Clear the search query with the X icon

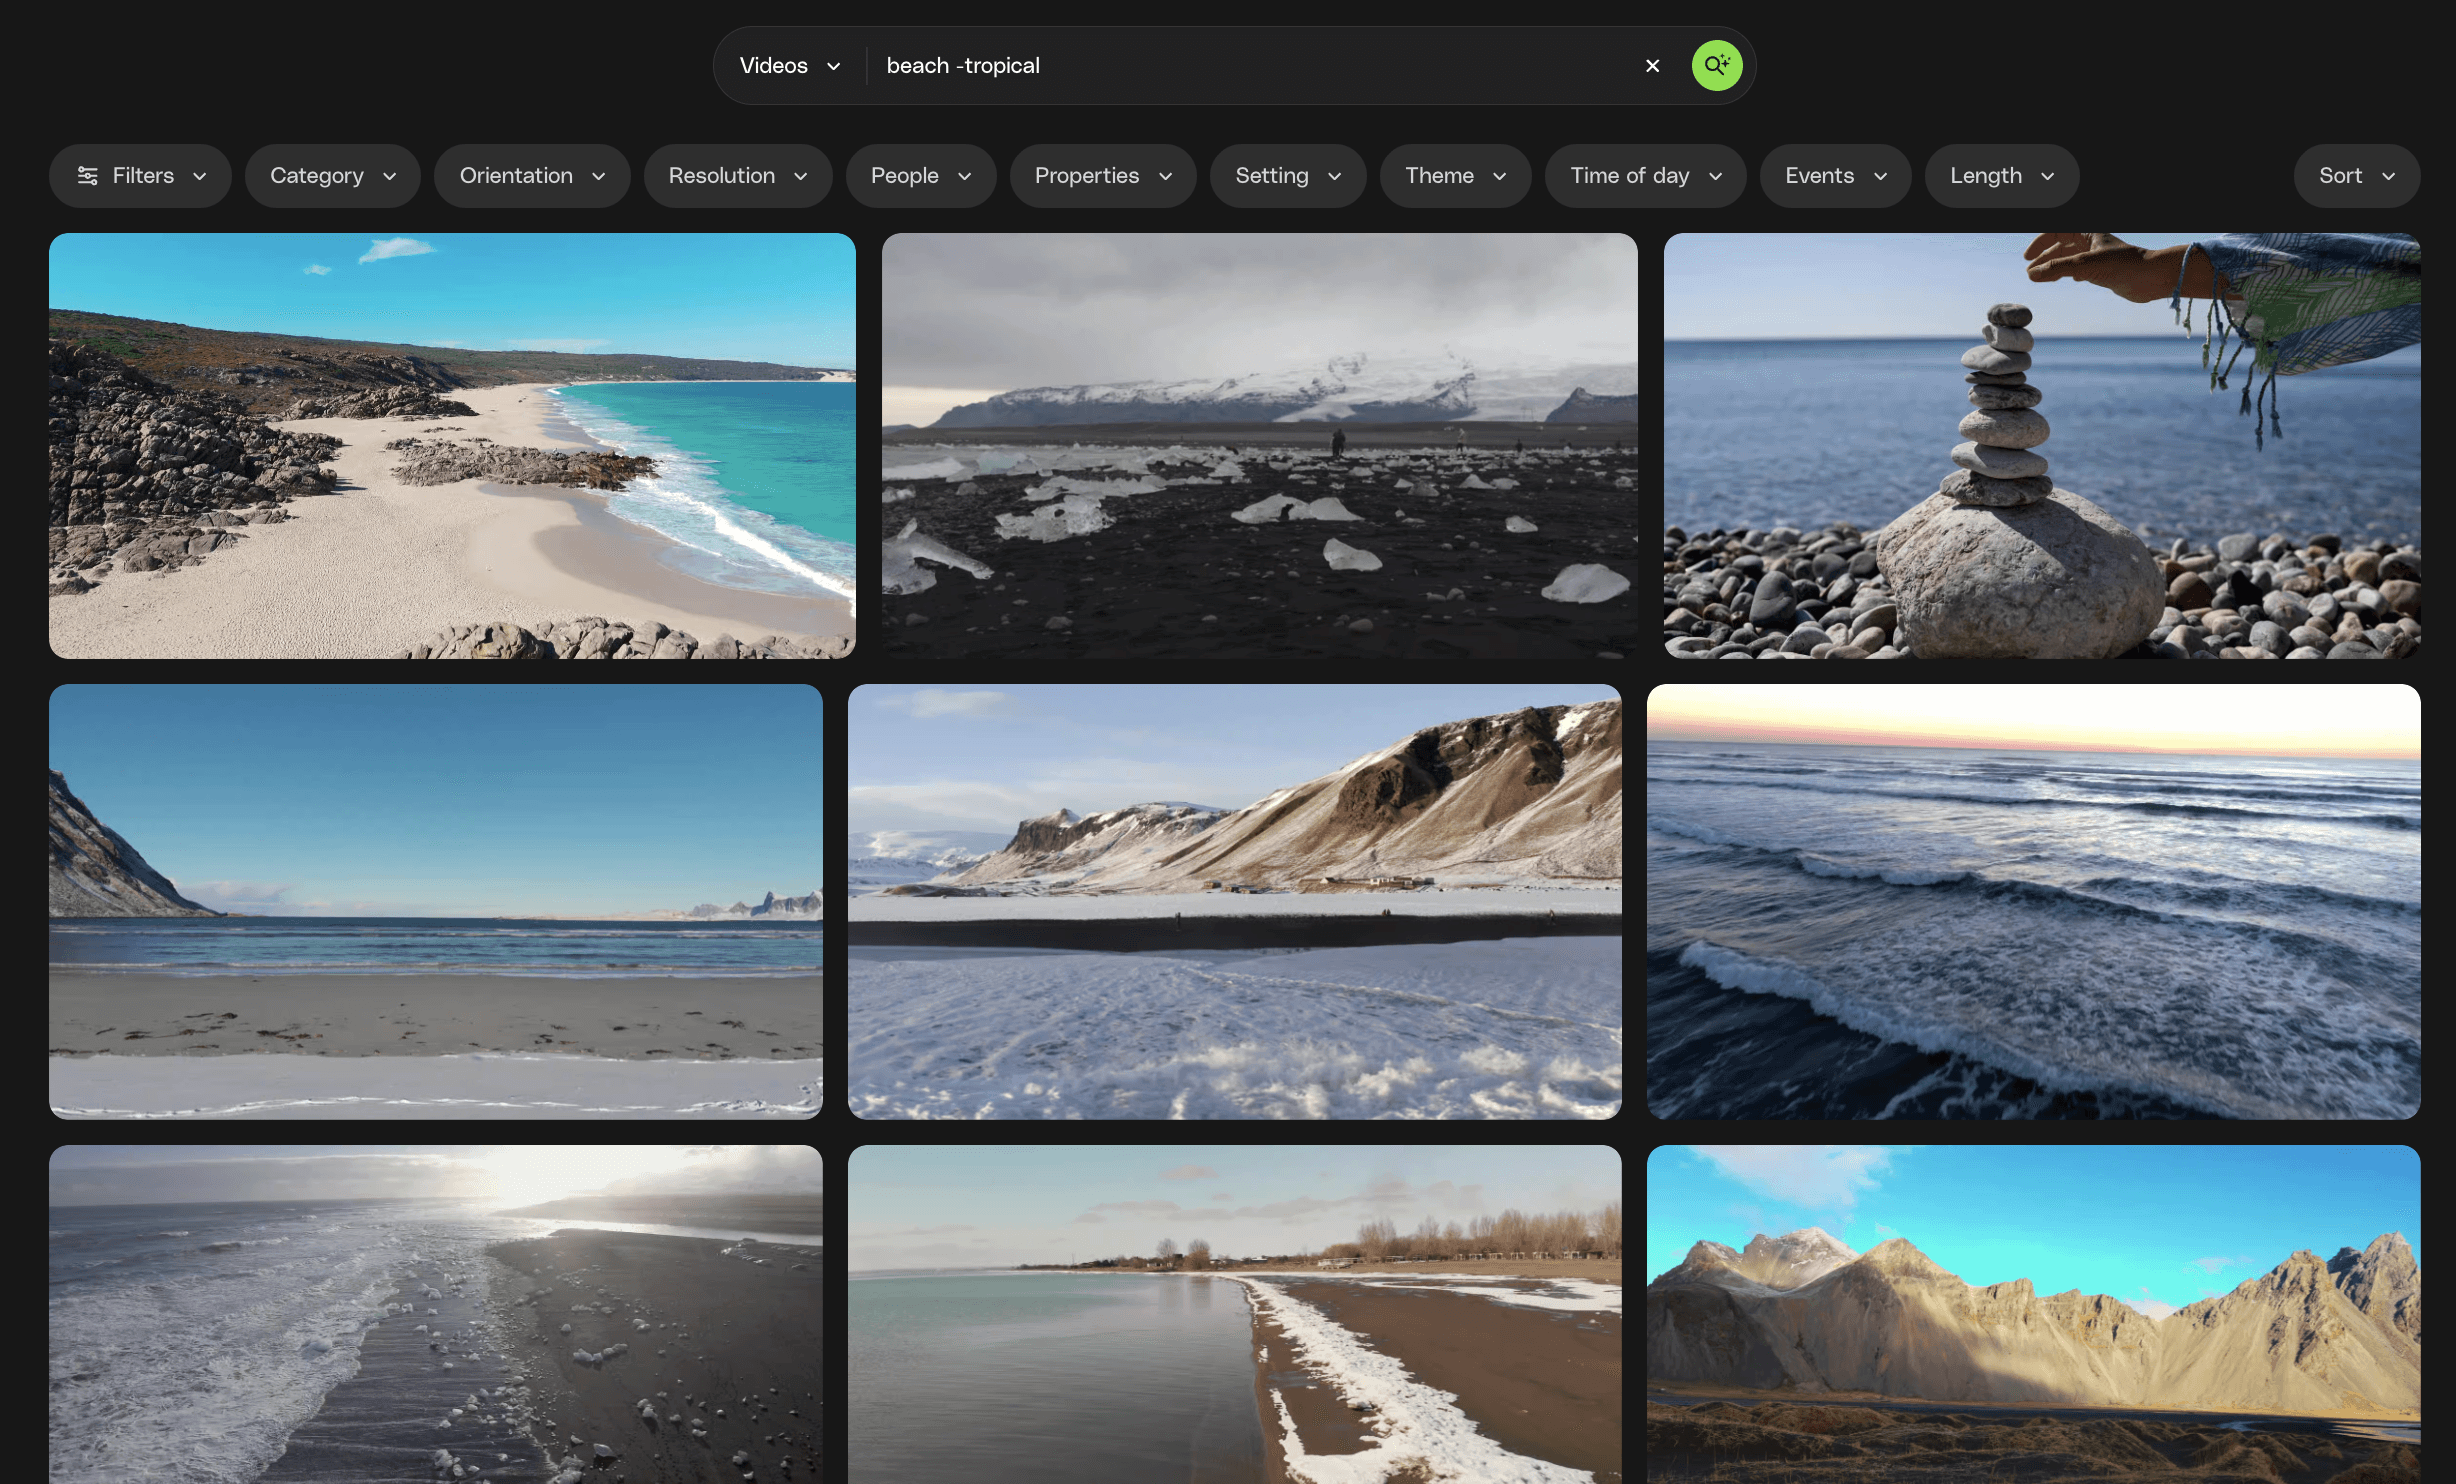click(x=1652, y=66)
